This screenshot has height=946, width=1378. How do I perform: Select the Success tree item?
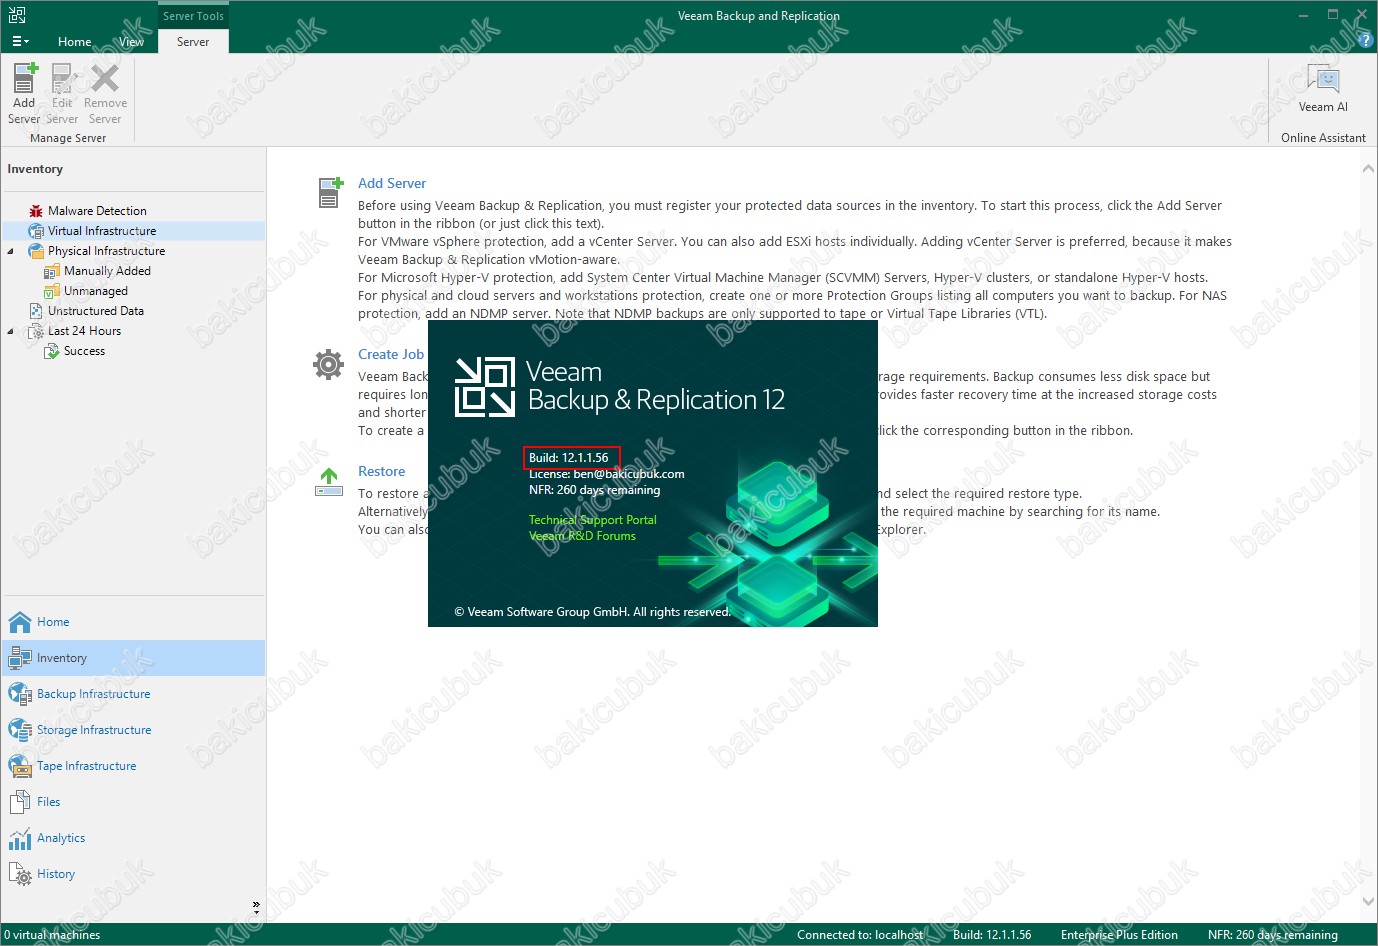pos(84,351)
